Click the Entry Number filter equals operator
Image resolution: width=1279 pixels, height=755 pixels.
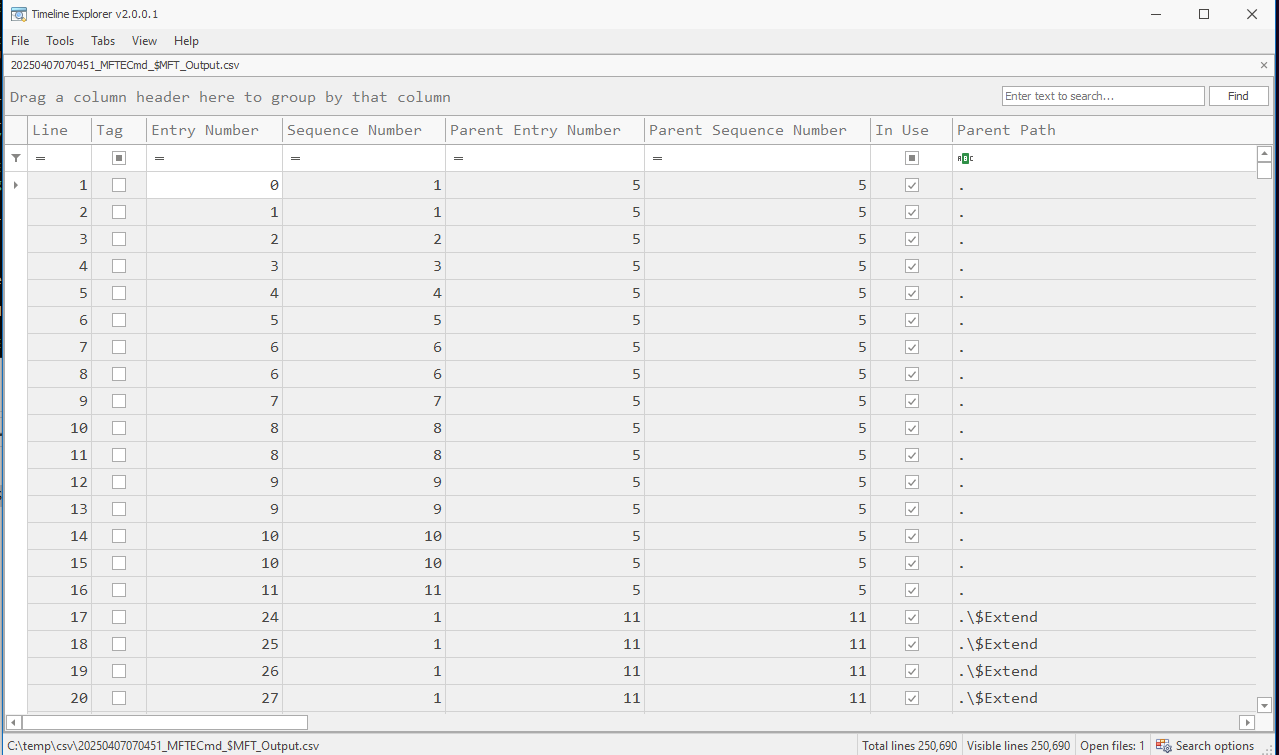coord(159,158)
